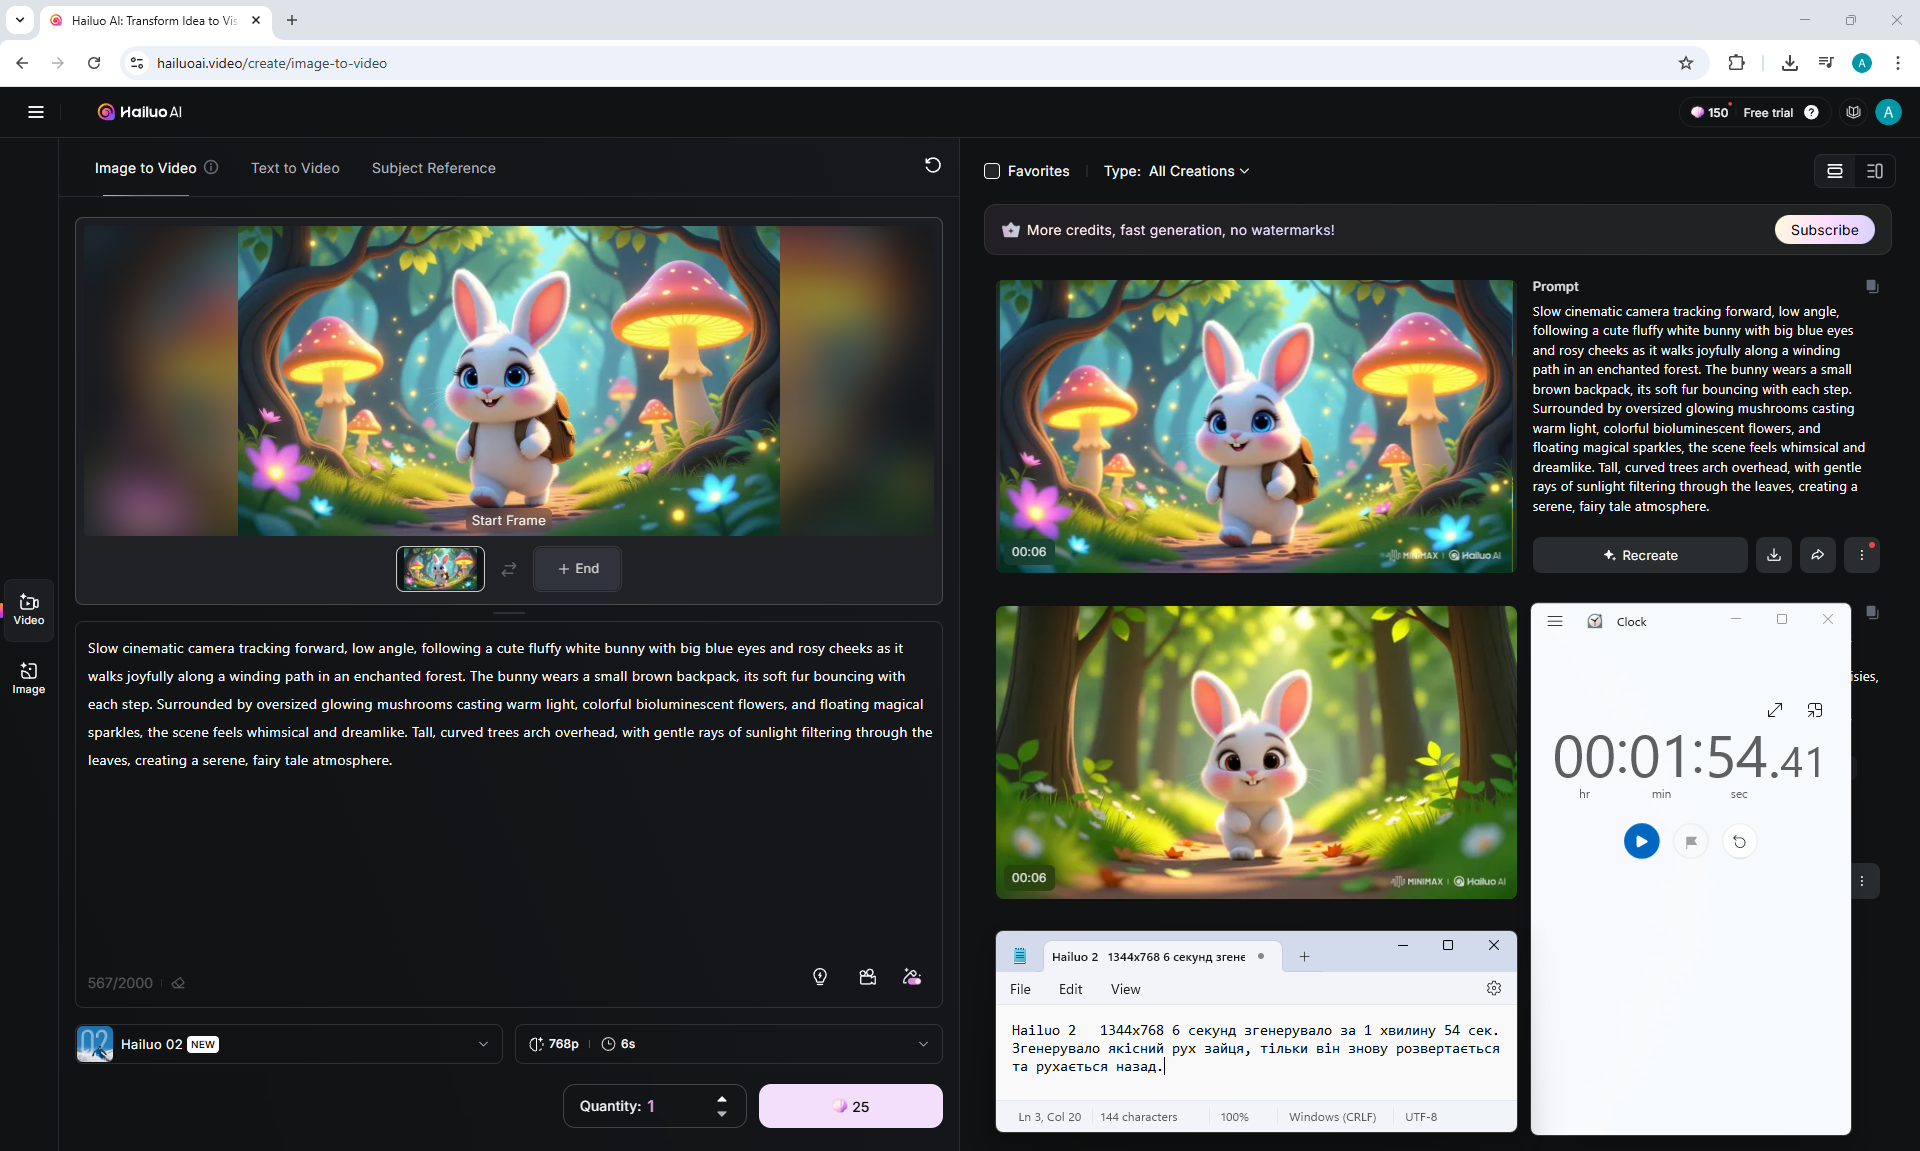The image size is (1920, 1151).
Task: Download the first generated bunny video
Action: (x=1774, y=555)
